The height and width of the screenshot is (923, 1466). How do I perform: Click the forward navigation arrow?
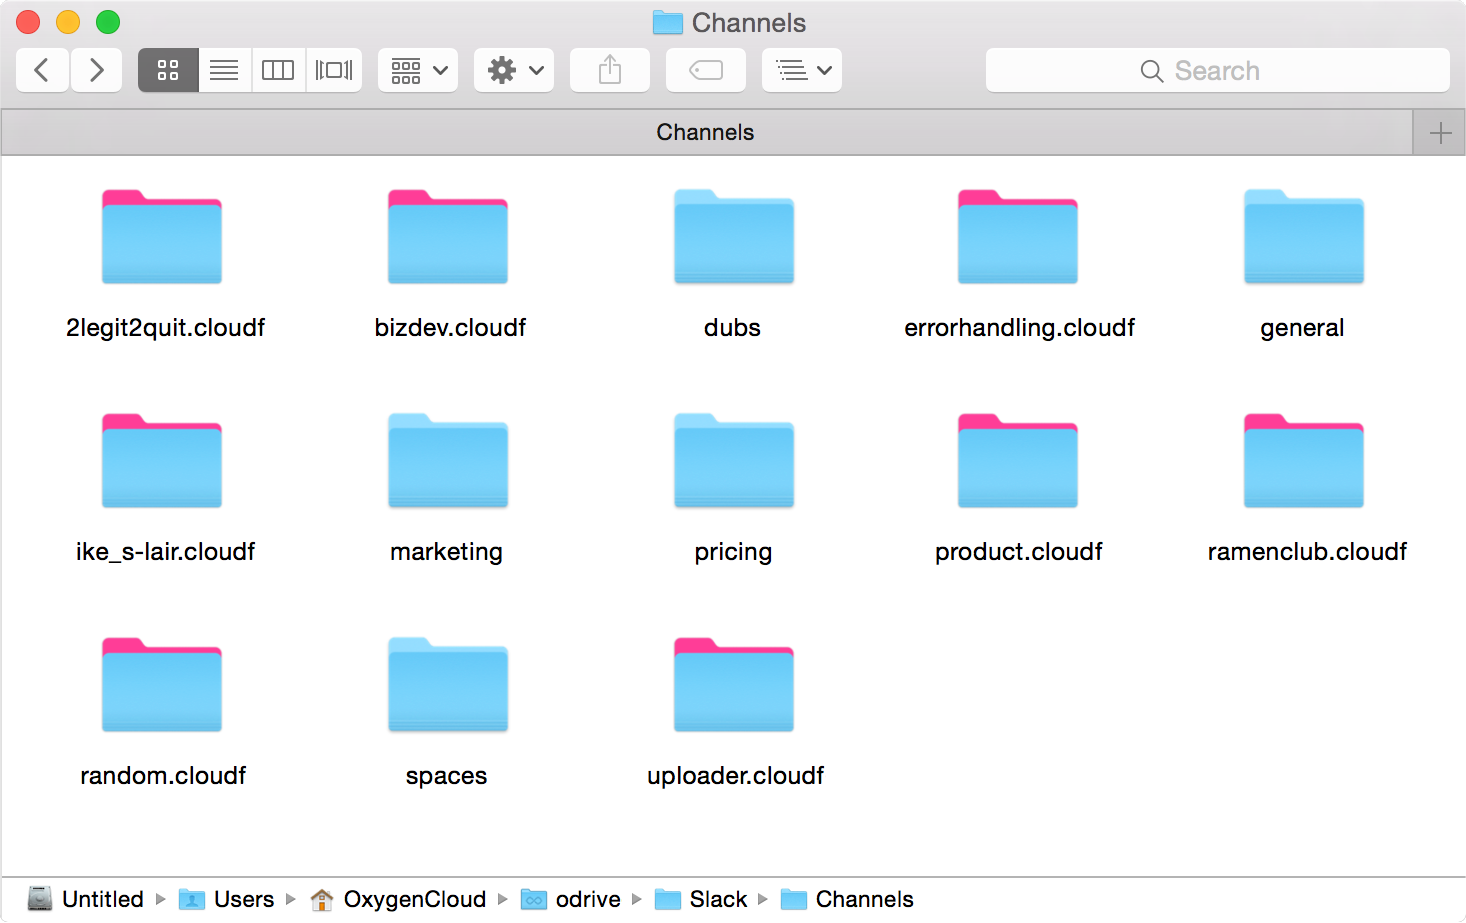(96, 70)
